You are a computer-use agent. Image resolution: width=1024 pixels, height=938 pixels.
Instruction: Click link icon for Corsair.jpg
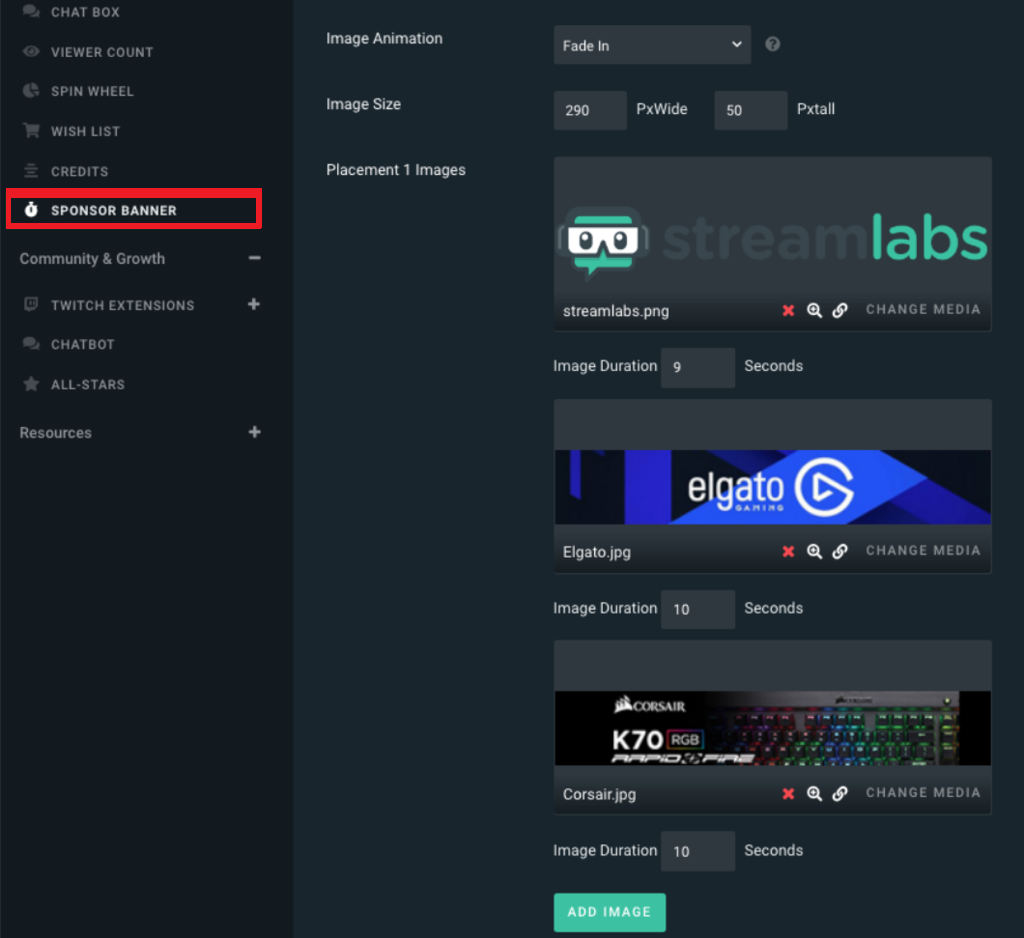[840, 793]
